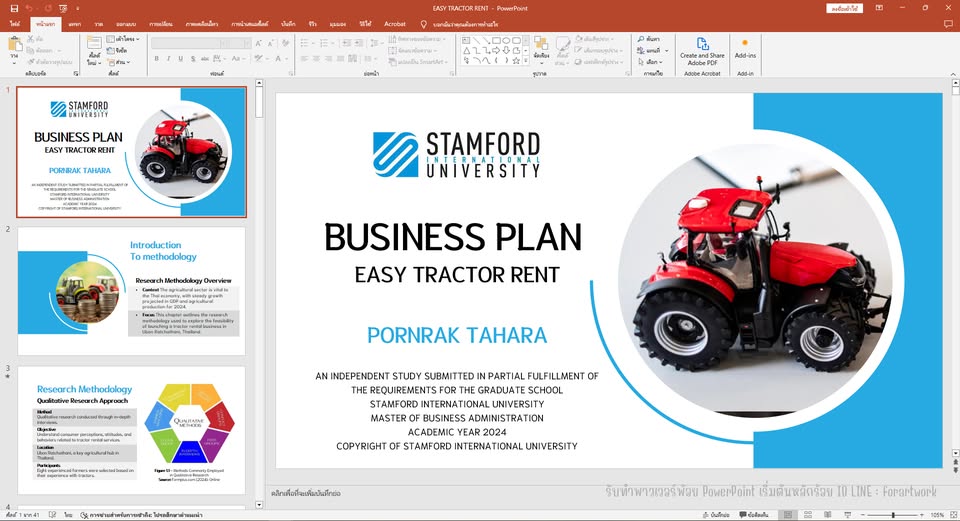Click the Clear All Formatting icon
960x521 pixels.
coord(285,43)
